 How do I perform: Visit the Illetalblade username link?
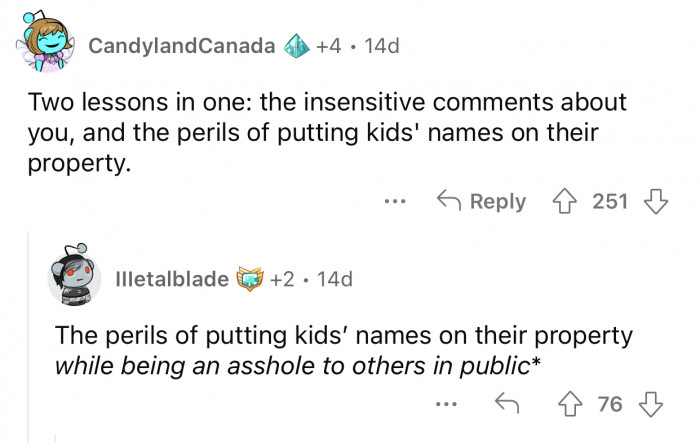[x=172, y=279]
